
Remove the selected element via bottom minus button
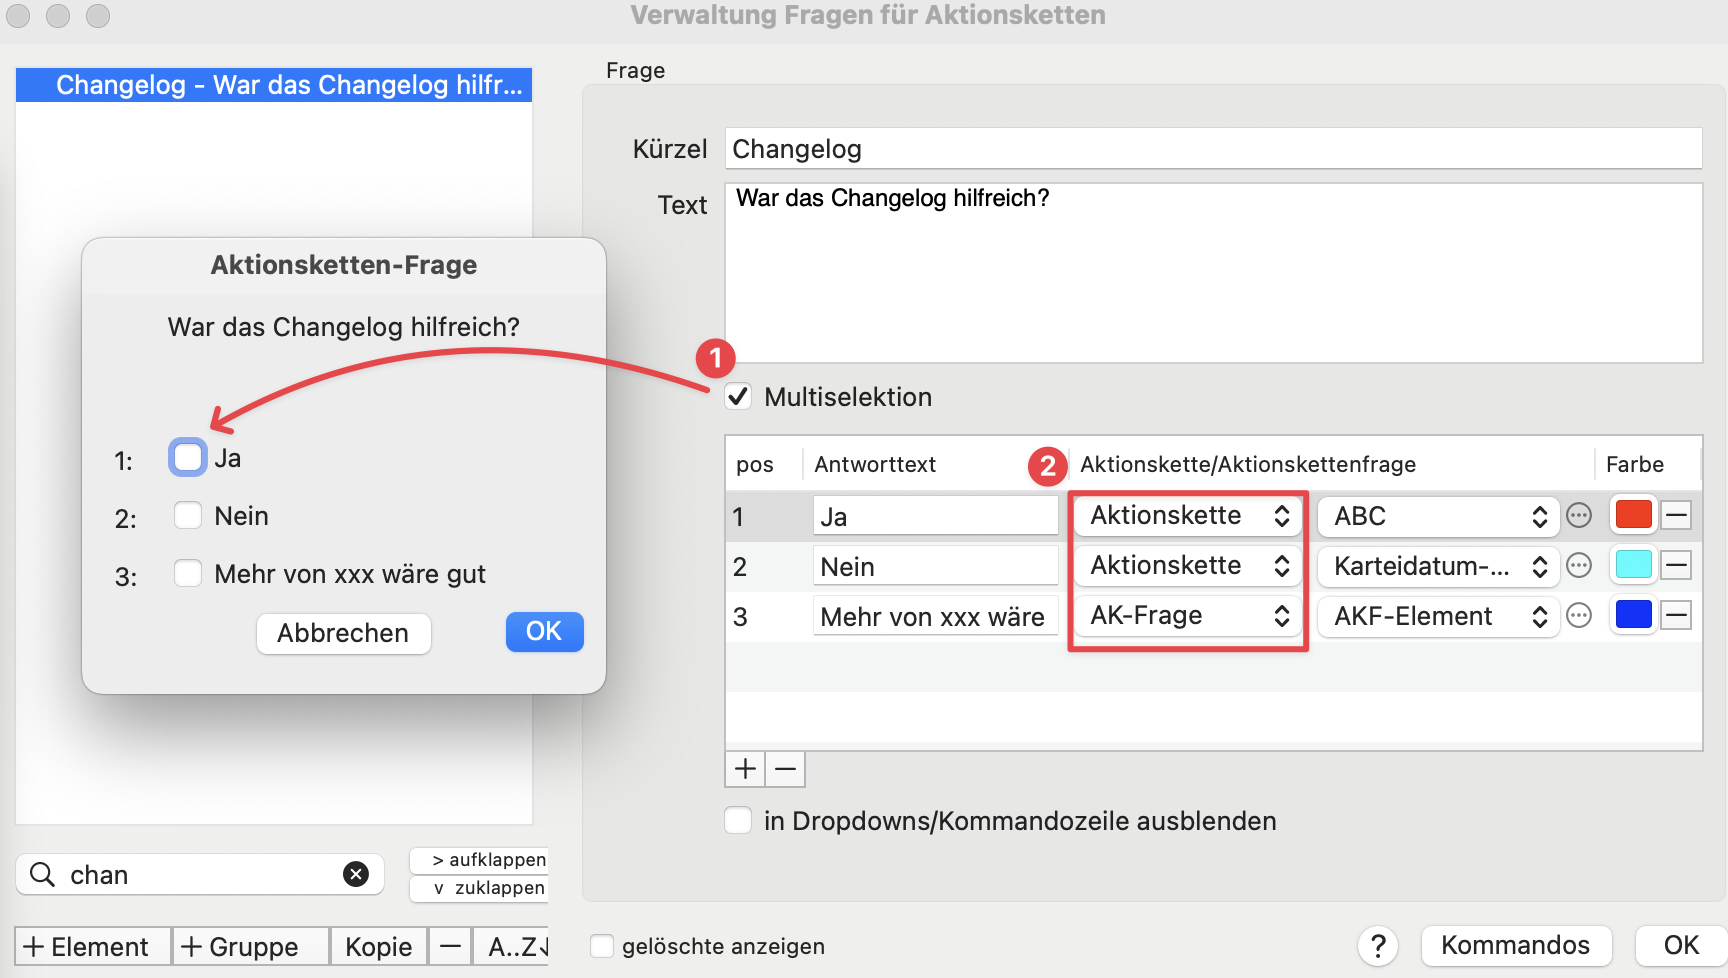[x=451, y=946]
